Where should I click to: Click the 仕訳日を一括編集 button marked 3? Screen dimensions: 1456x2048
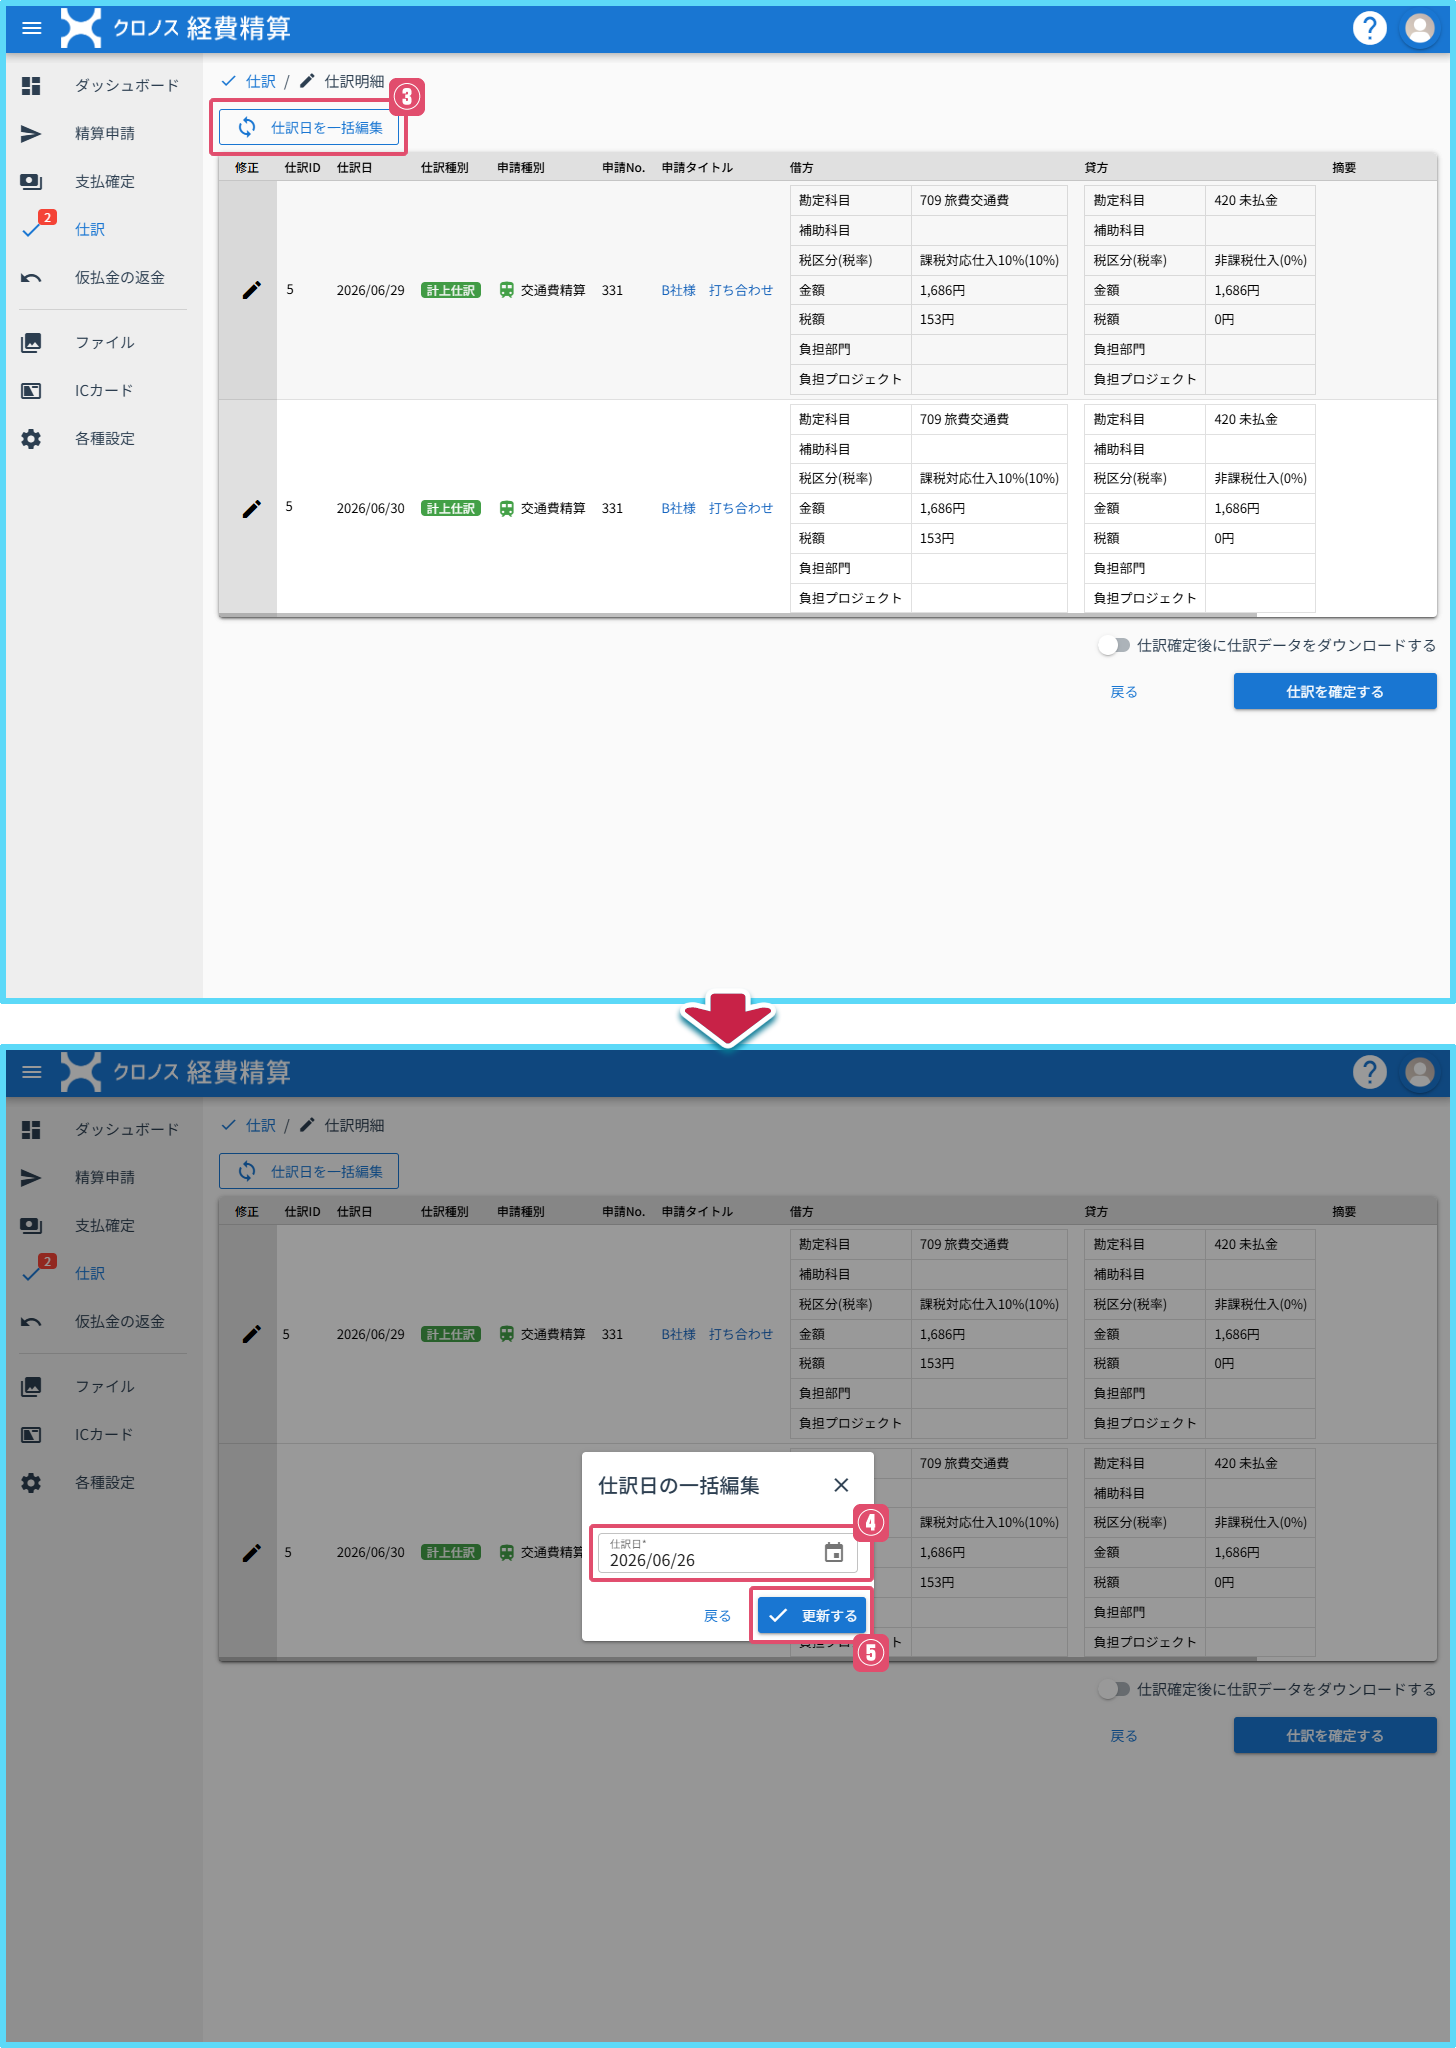pyautogui.click(x=309, y=128)
